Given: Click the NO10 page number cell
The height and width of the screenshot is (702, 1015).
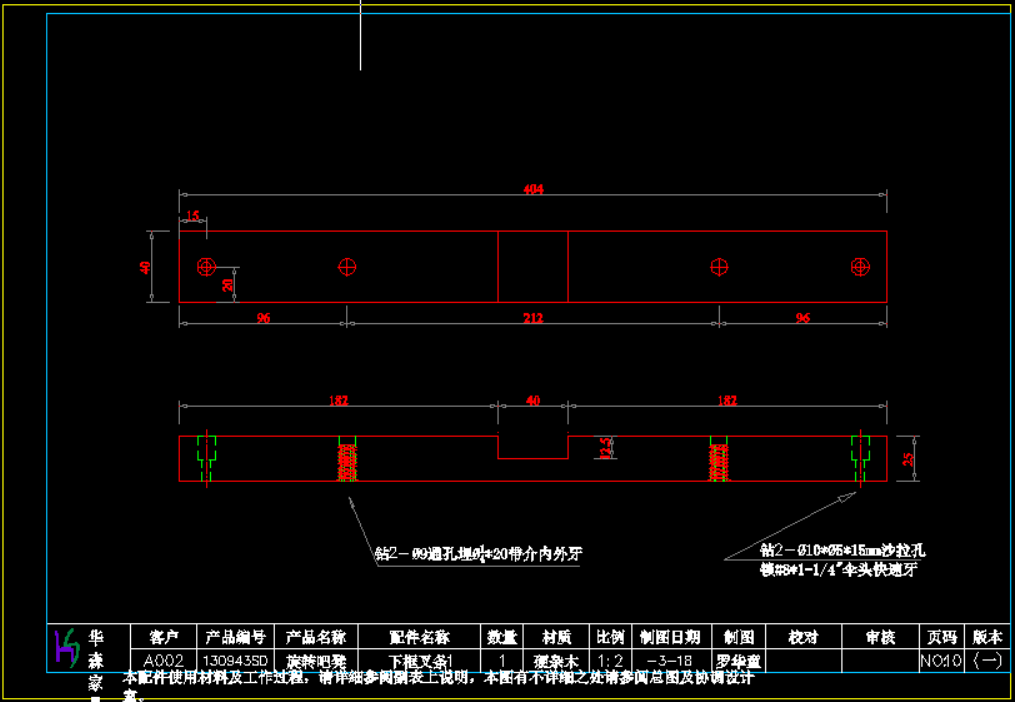Looking at the screenshot, I should [x=941, y=661].
